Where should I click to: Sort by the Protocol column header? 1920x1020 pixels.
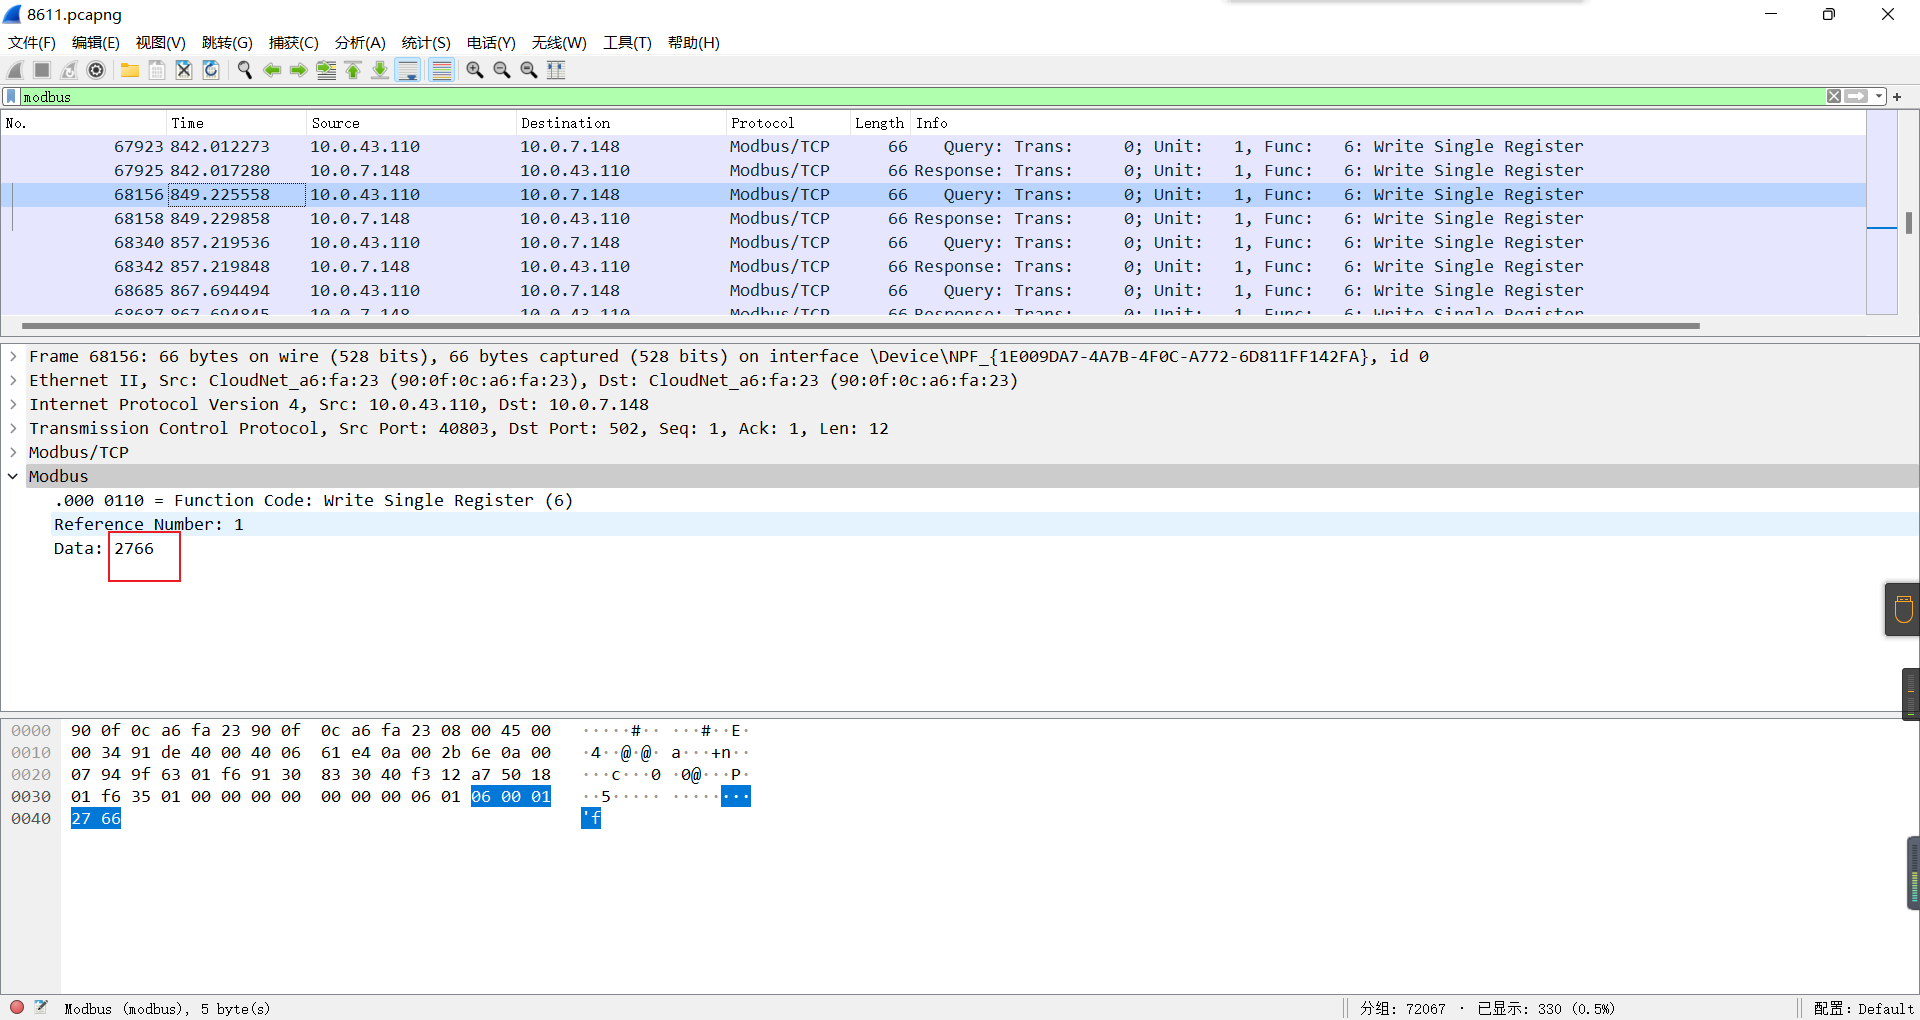787,123
